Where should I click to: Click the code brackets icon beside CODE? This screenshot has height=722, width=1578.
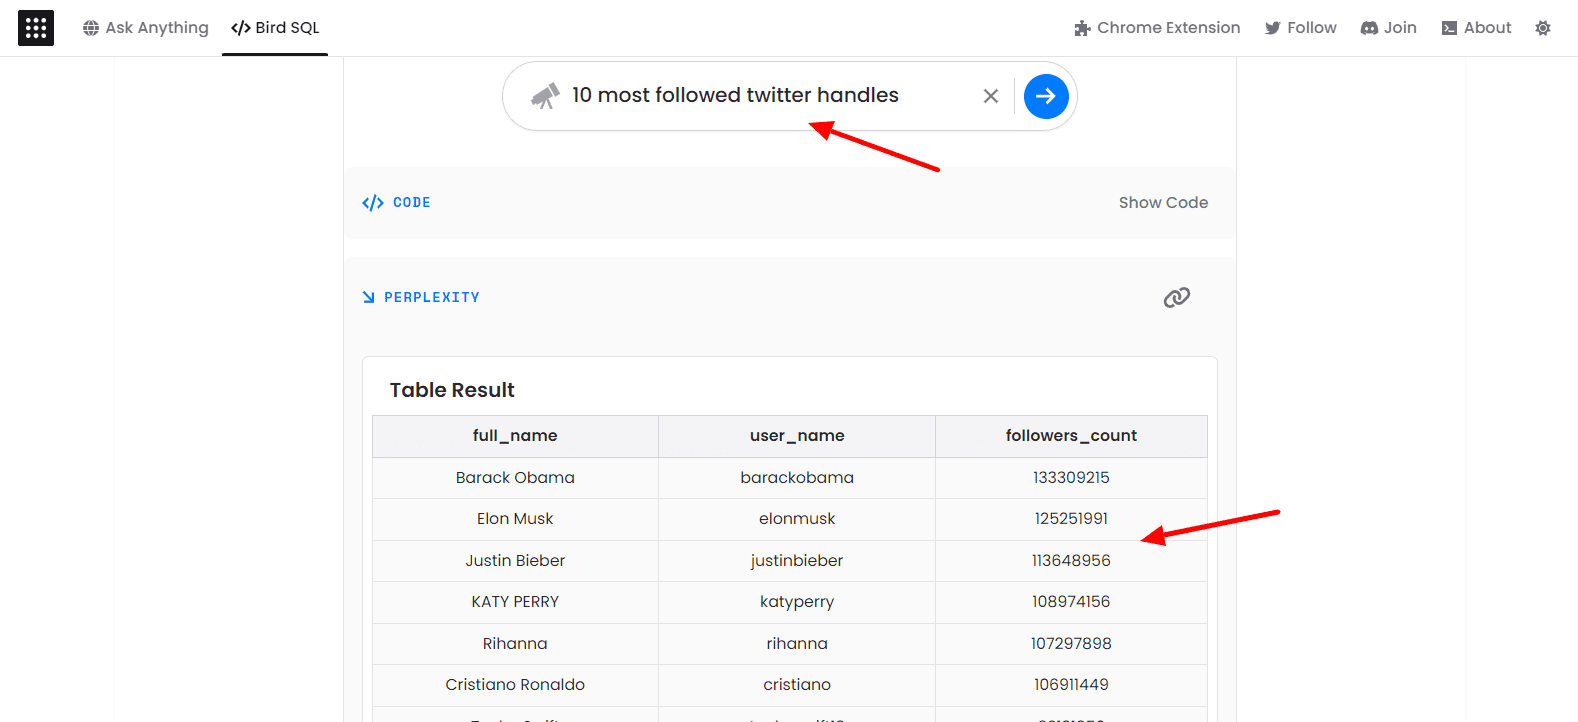[x=373, y=203]
